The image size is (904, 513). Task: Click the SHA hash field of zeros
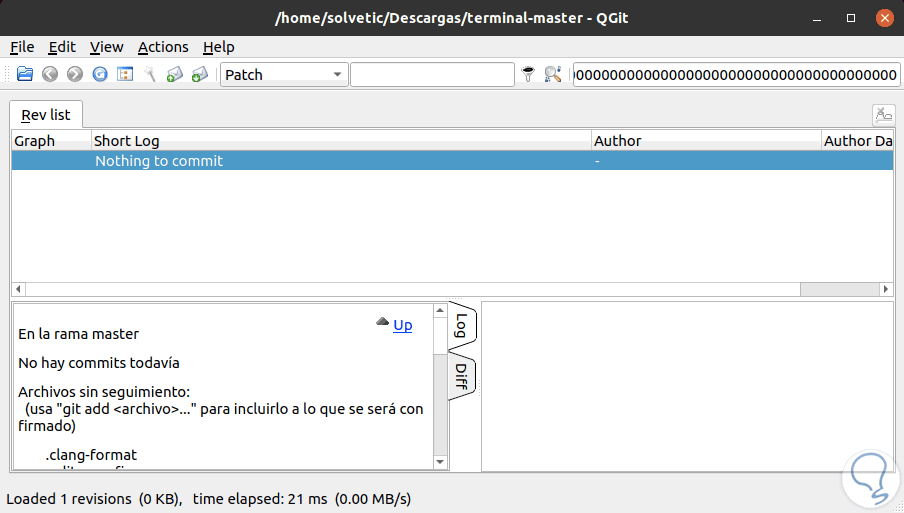point(736,75)
